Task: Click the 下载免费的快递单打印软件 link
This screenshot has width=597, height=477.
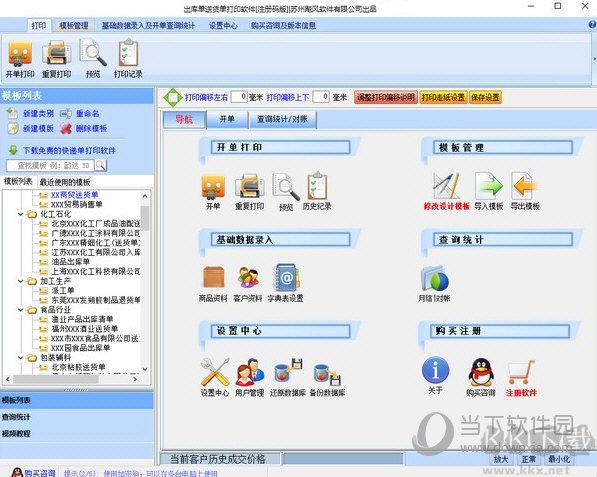Action: [69, 150]
